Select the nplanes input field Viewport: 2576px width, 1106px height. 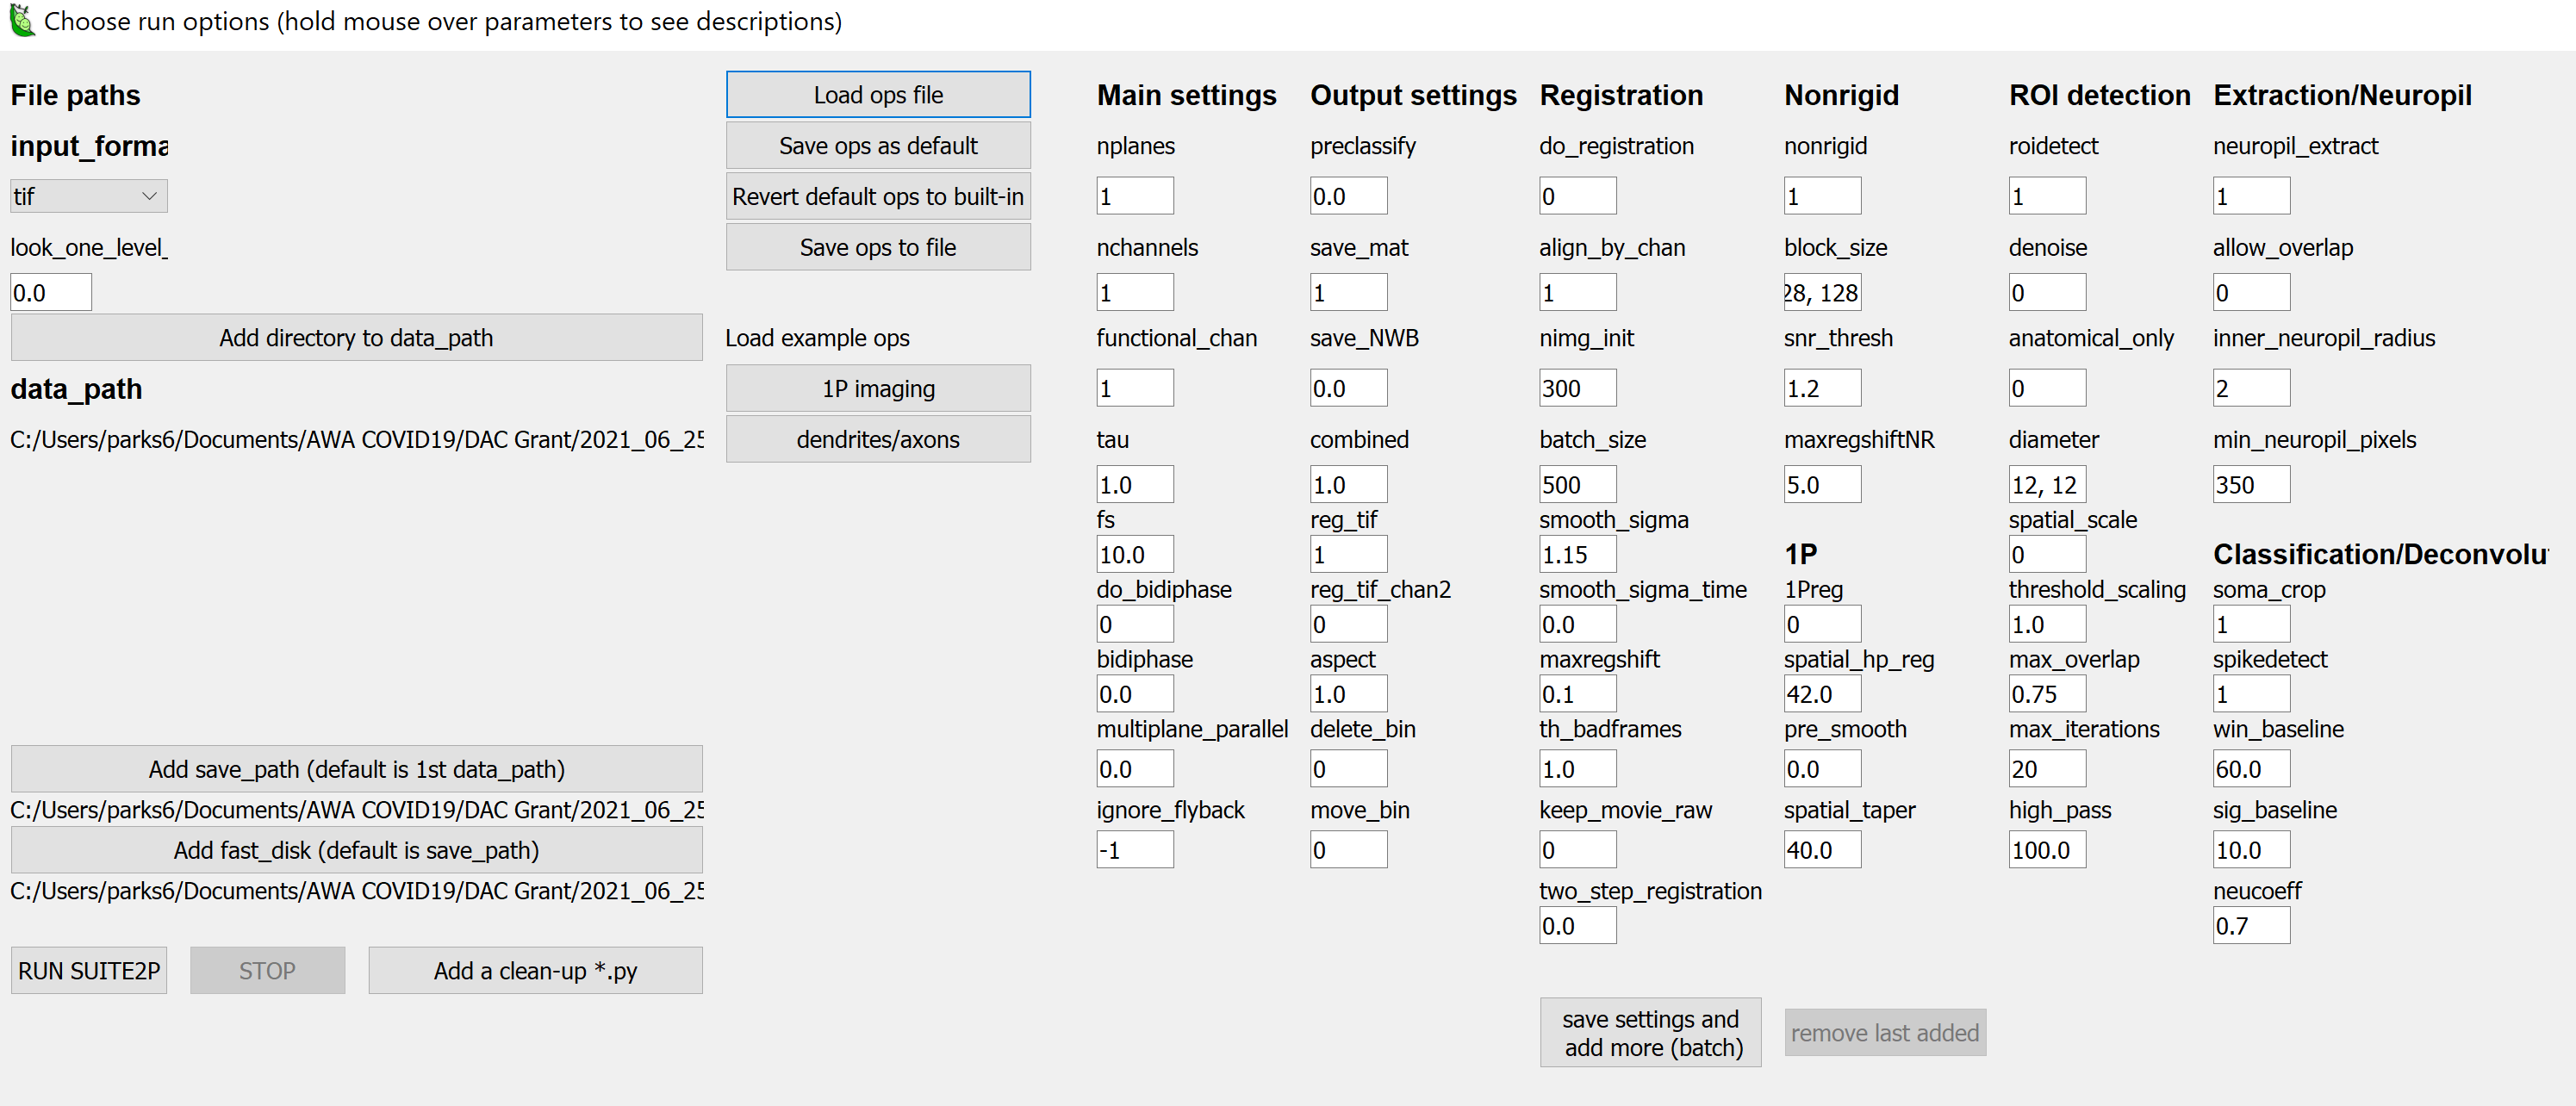(1134, 195)
